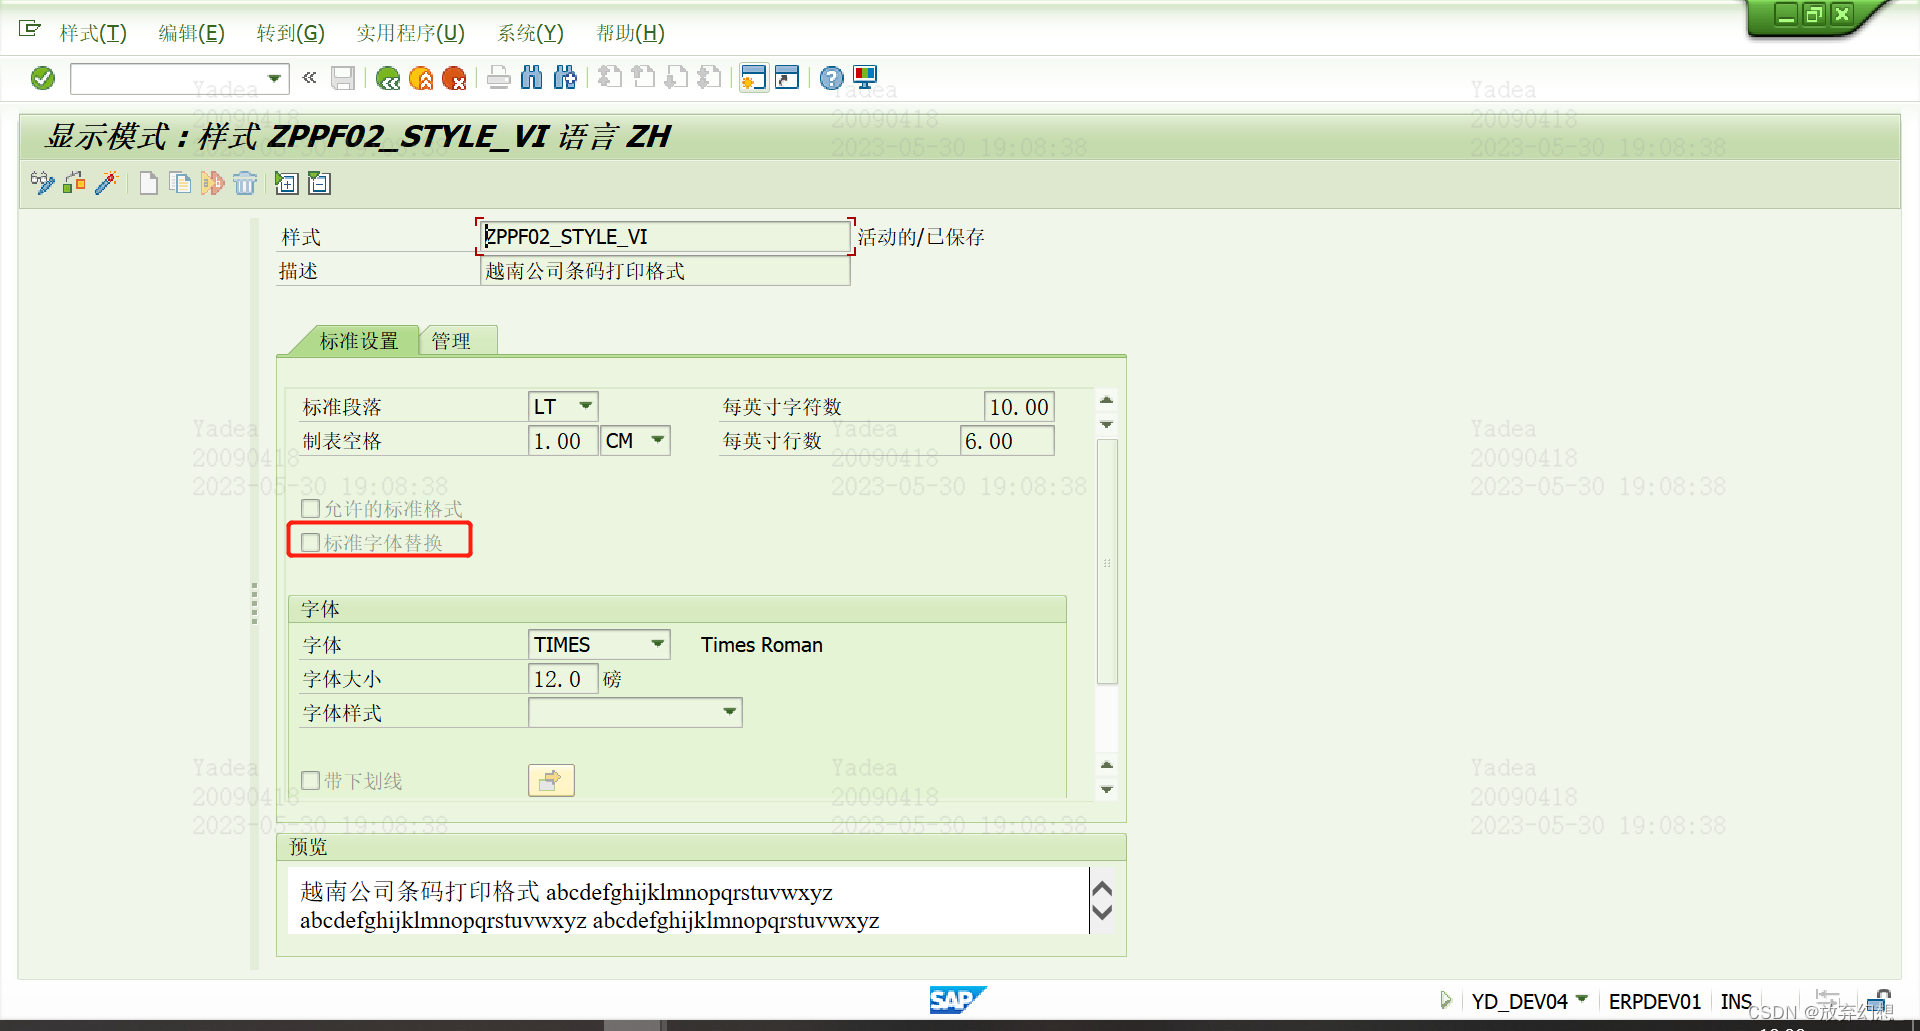Click the 每英寸行数 6.00 field

[1007, 441]
